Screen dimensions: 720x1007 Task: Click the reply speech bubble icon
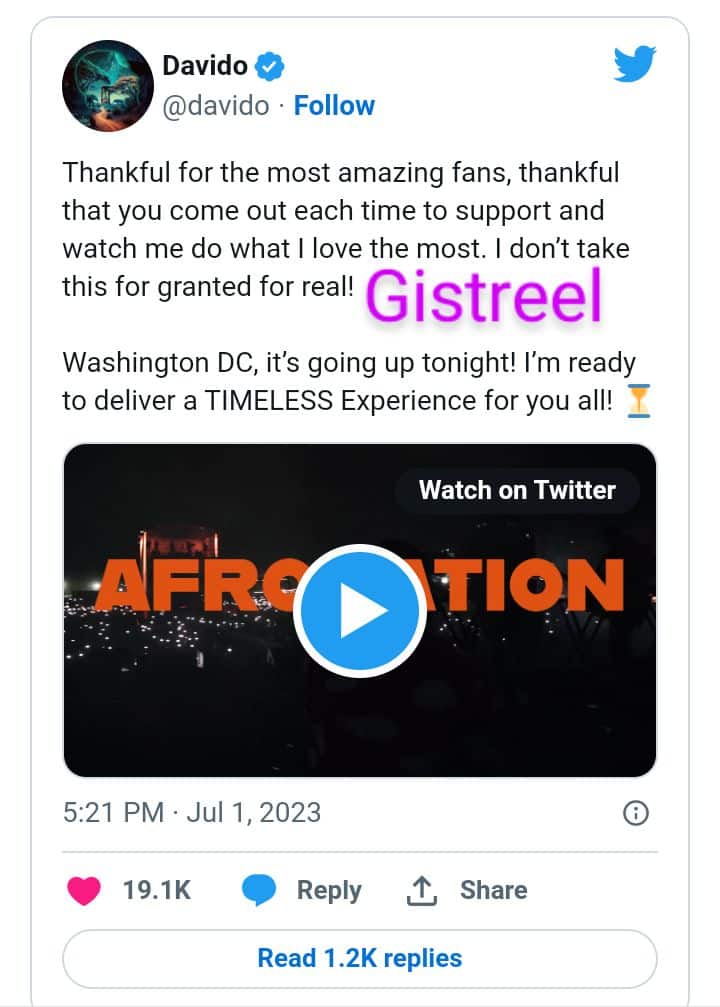coord(260,890)
